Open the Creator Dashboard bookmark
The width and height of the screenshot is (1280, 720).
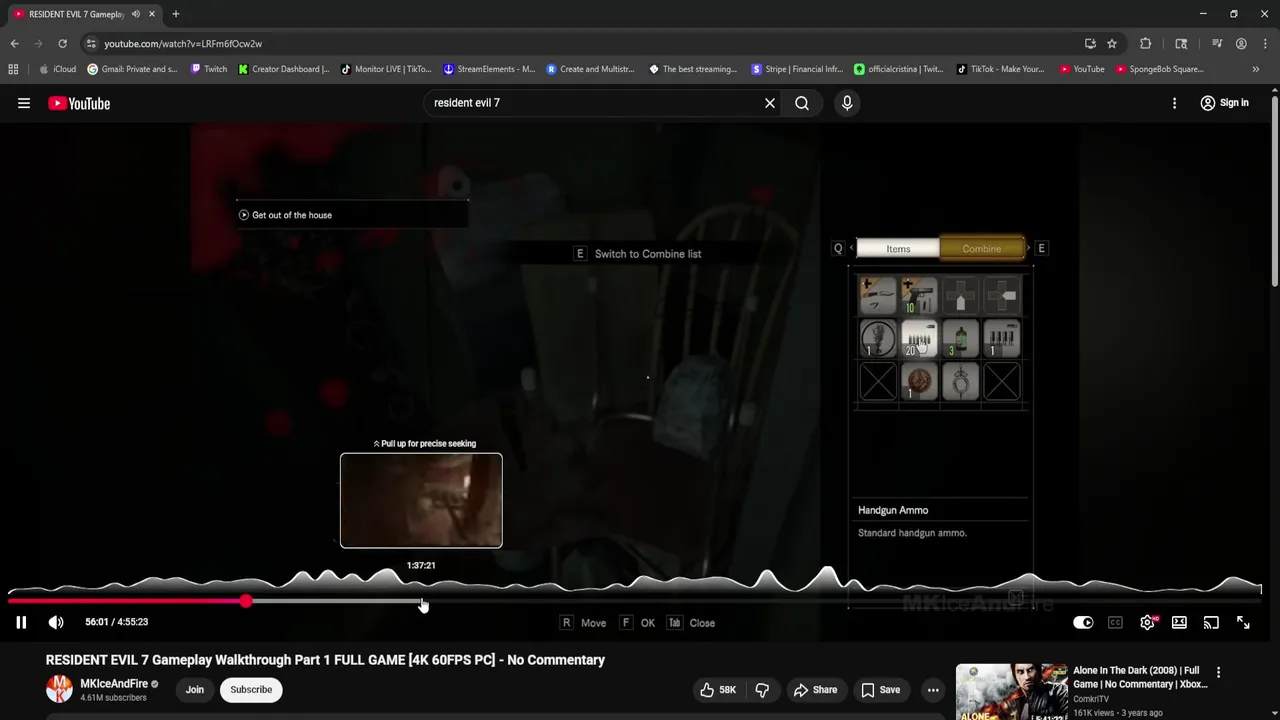point(284,69)
